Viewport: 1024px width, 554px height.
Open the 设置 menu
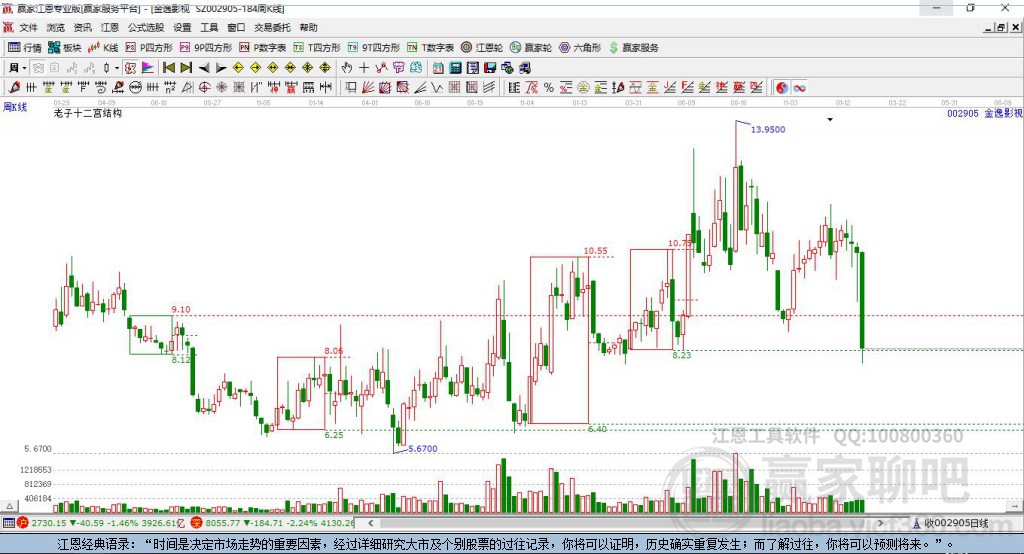tap(182, 27)
